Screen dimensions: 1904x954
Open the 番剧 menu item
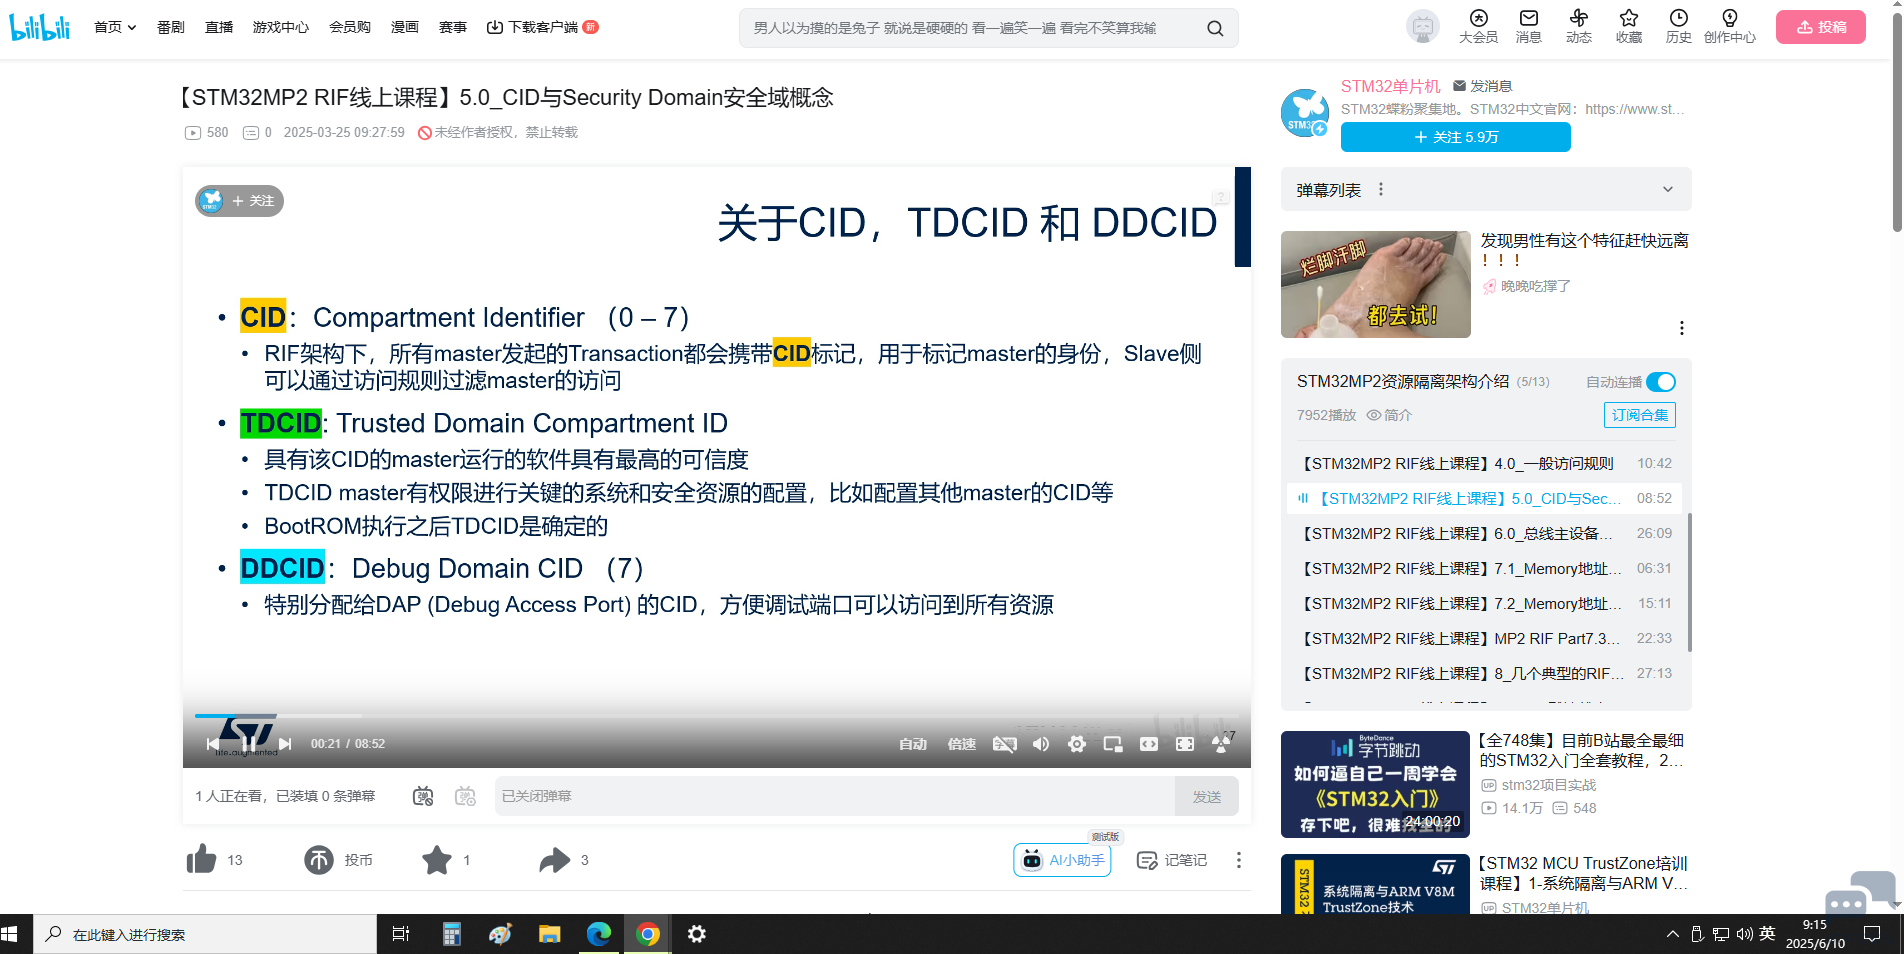point(171,27)
